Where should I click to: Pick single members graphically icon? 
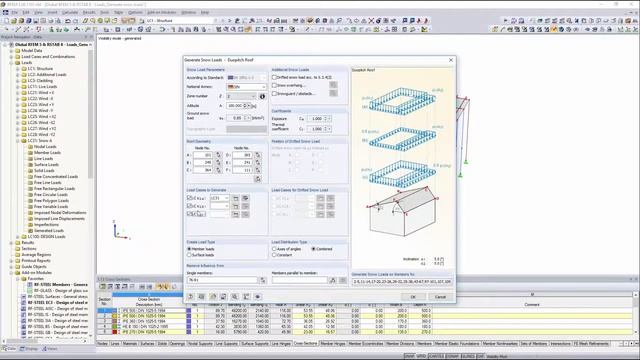(x=263, y=280)
